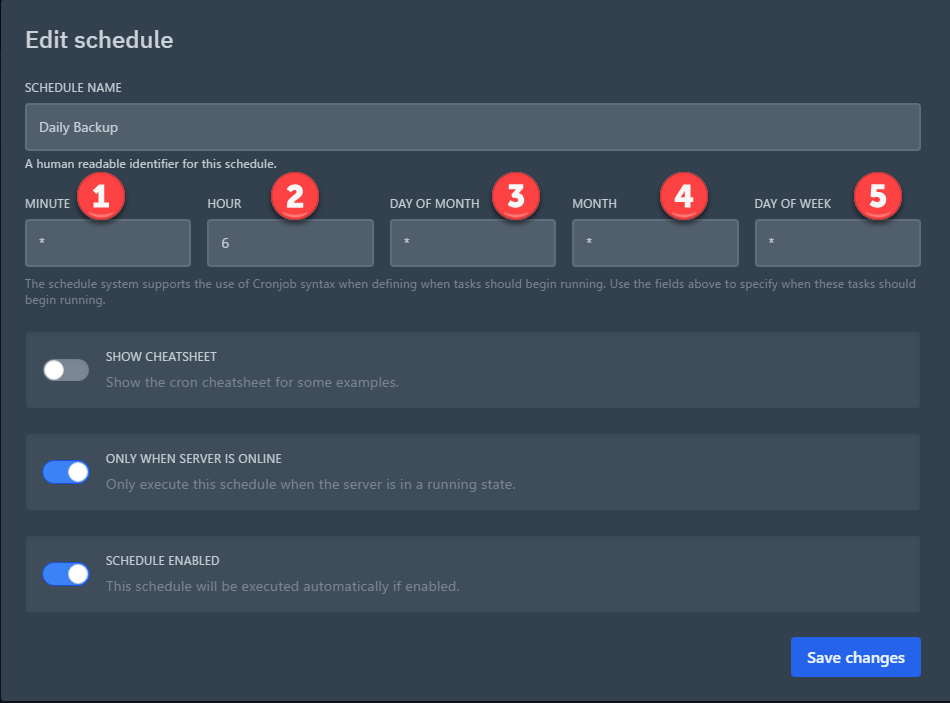The width and height of the screenshot is (950, 703).
Task: Turn off the Schedule Enabled toggle
Action: tap(66, 574)
